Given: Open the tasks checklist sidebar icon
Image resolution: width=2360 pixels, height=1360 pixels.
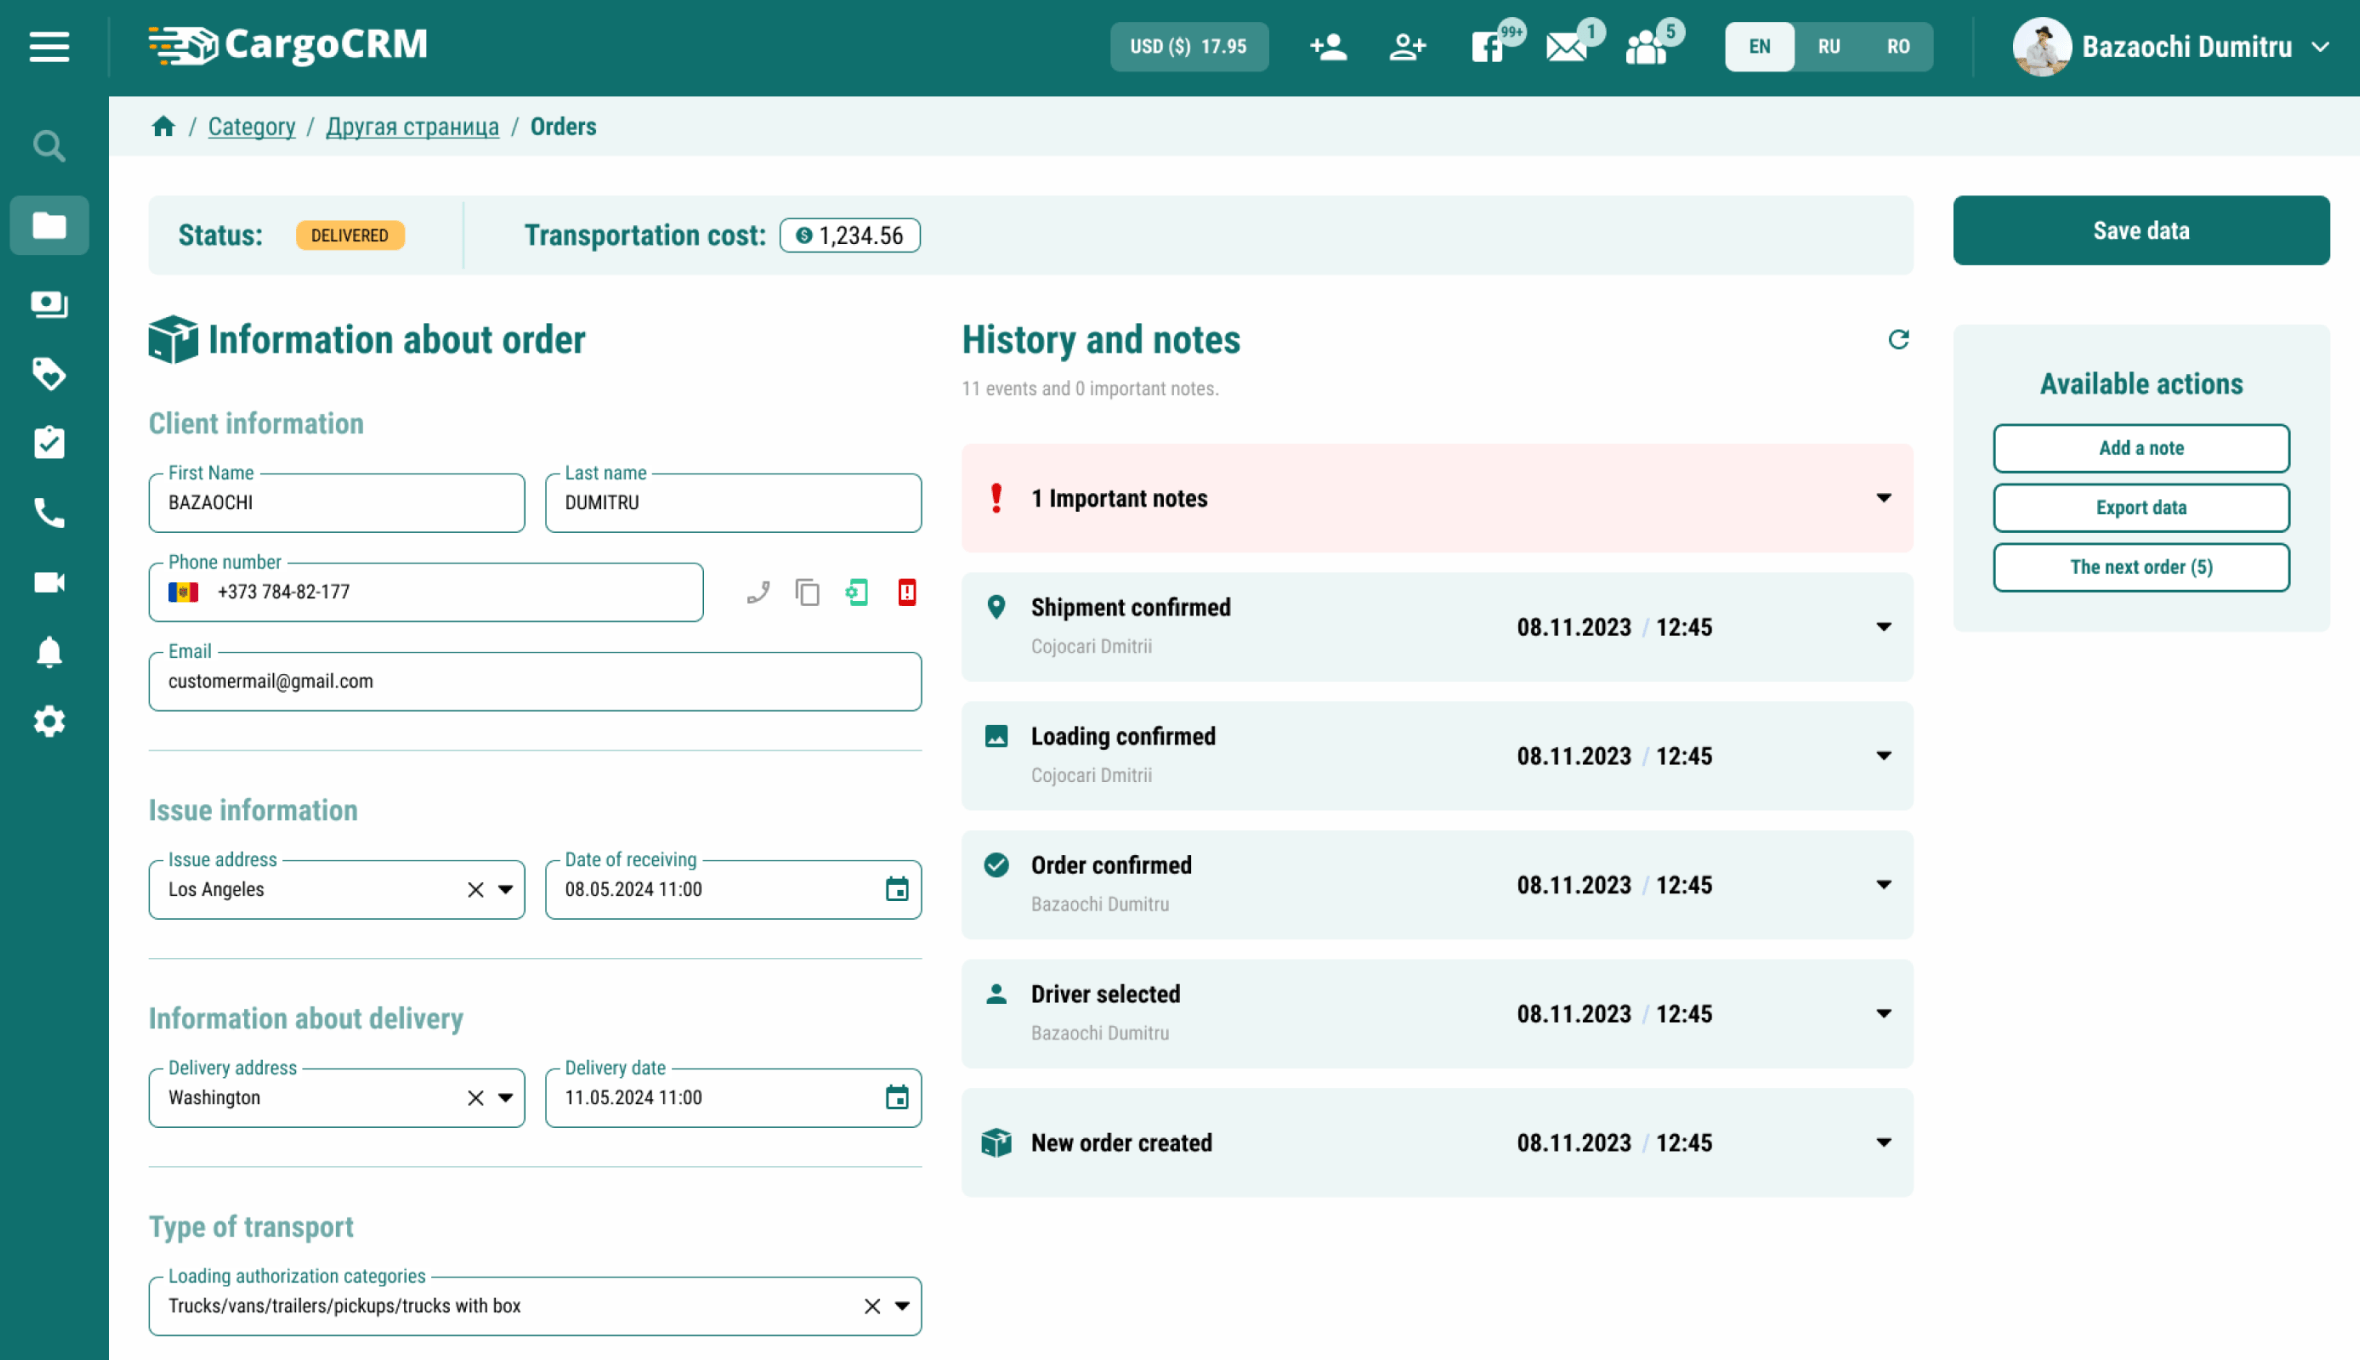Looking at the screenshot, I should [x=49, y=443].
